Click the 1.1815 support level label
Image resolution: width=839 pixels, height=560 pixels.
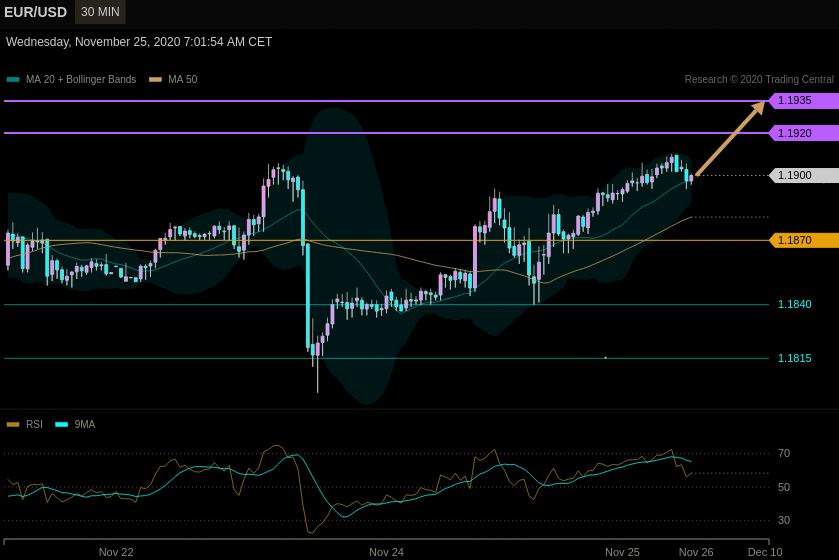(x=794, y=358)
